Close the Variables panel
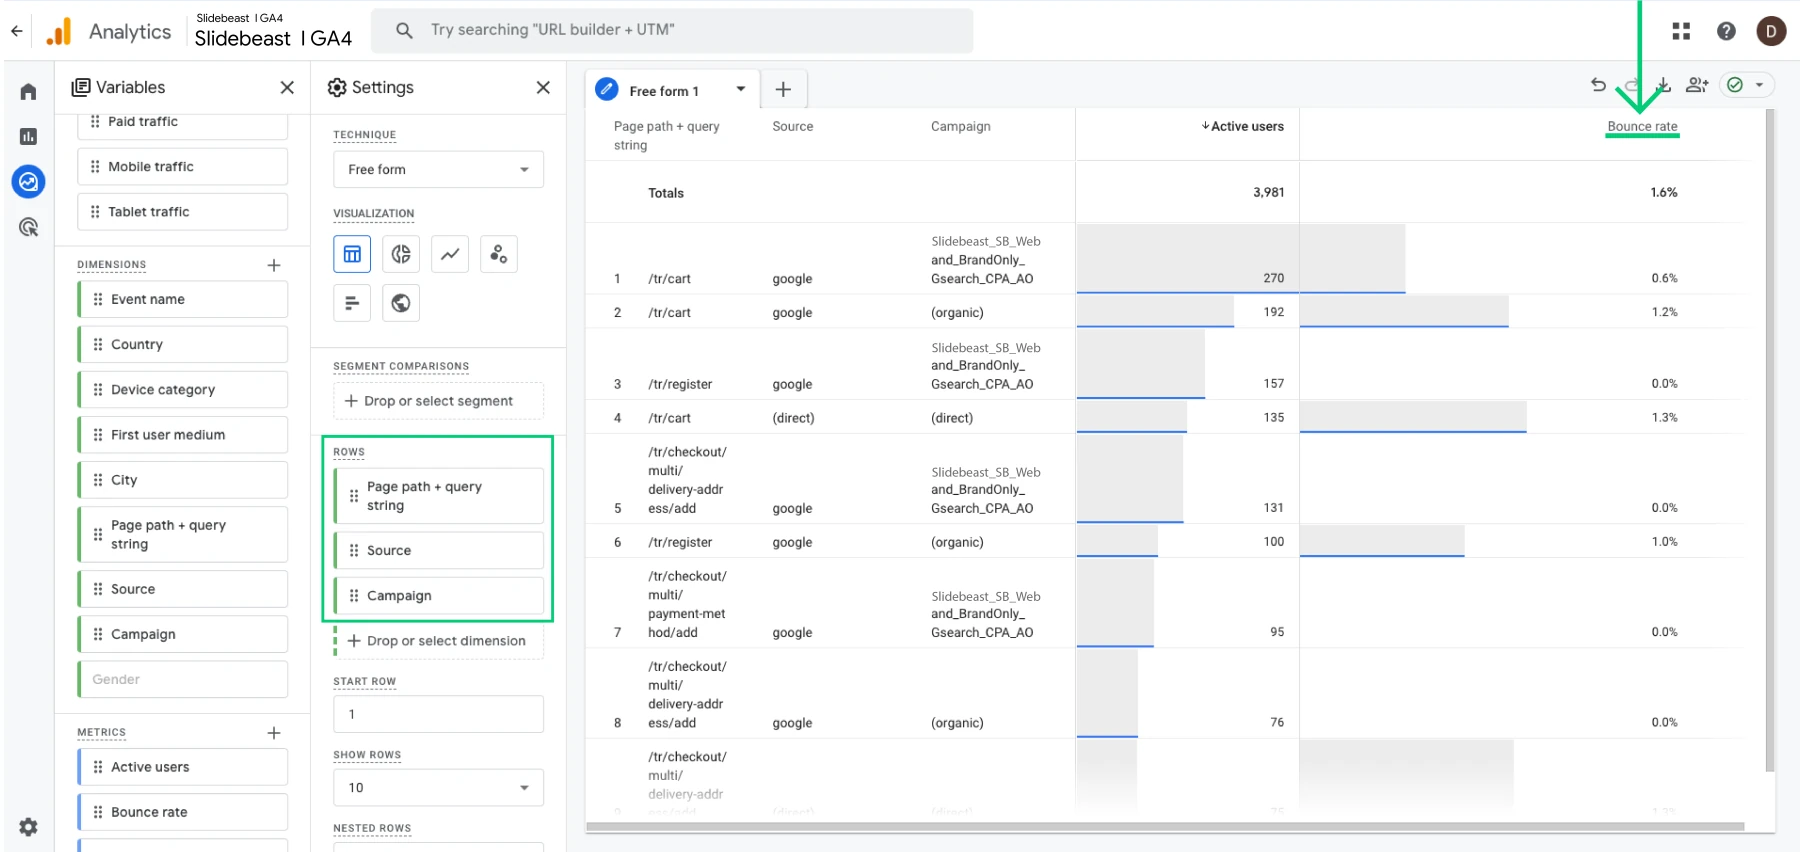 pyautogui.click(x=287, y=87)
